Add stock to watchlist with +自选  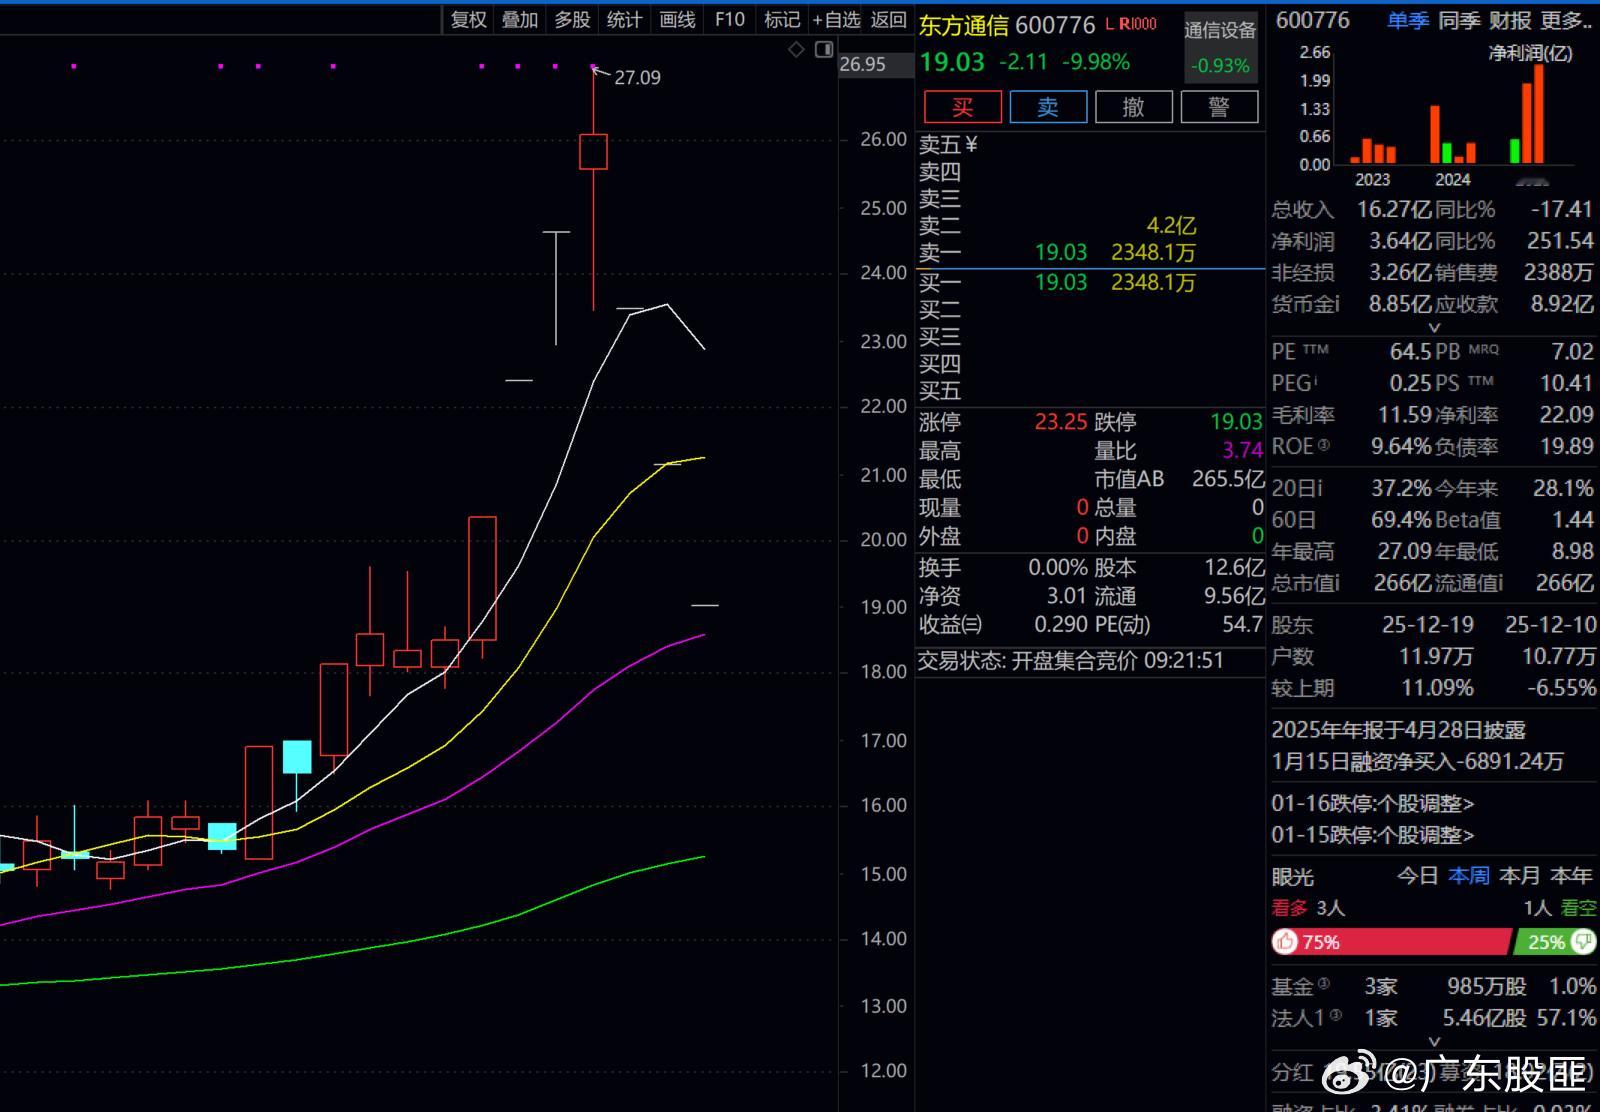point(837,19)
